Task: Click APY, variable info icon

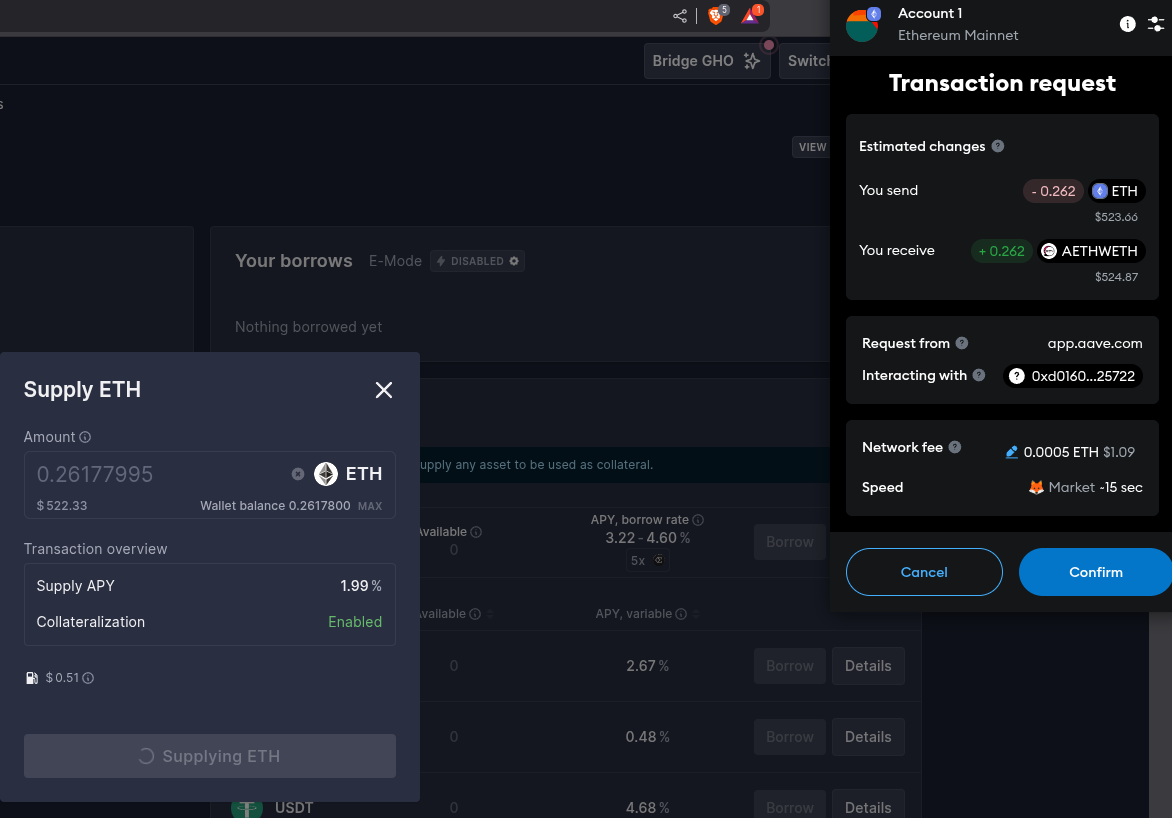Action: tap(681, 614)
